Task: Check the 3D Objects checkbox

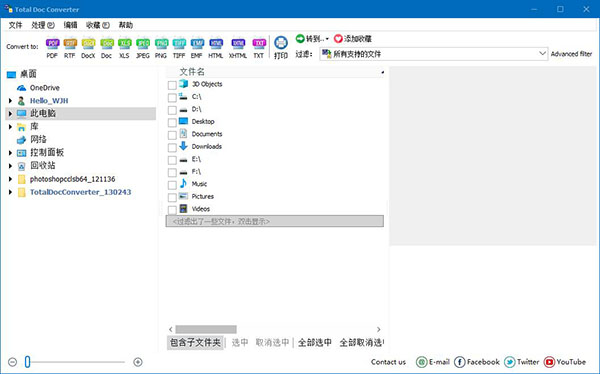Action: pyautogui.click(x=172, y=85)
